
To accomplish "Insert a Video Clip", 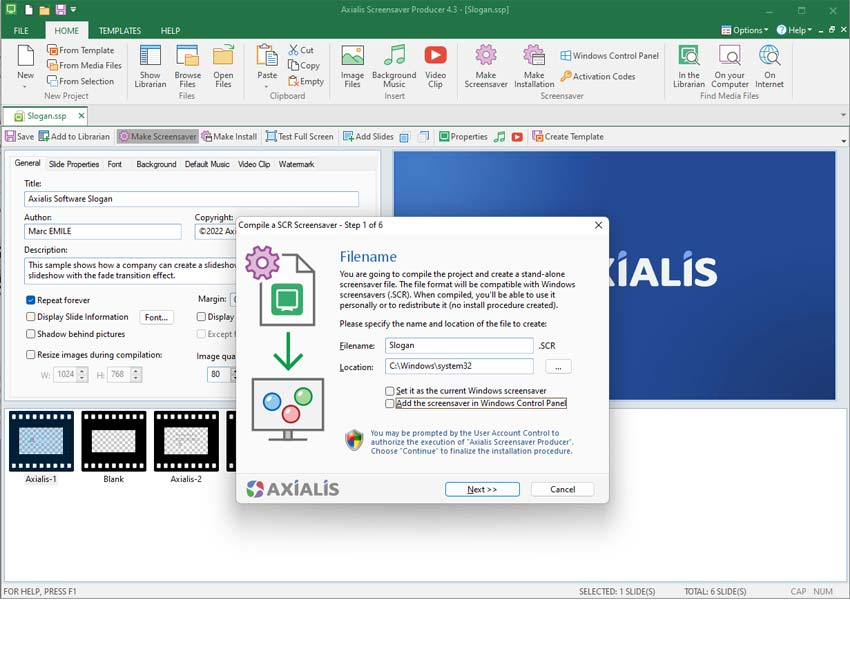I will pyautogui.click(x=435, y=66).
